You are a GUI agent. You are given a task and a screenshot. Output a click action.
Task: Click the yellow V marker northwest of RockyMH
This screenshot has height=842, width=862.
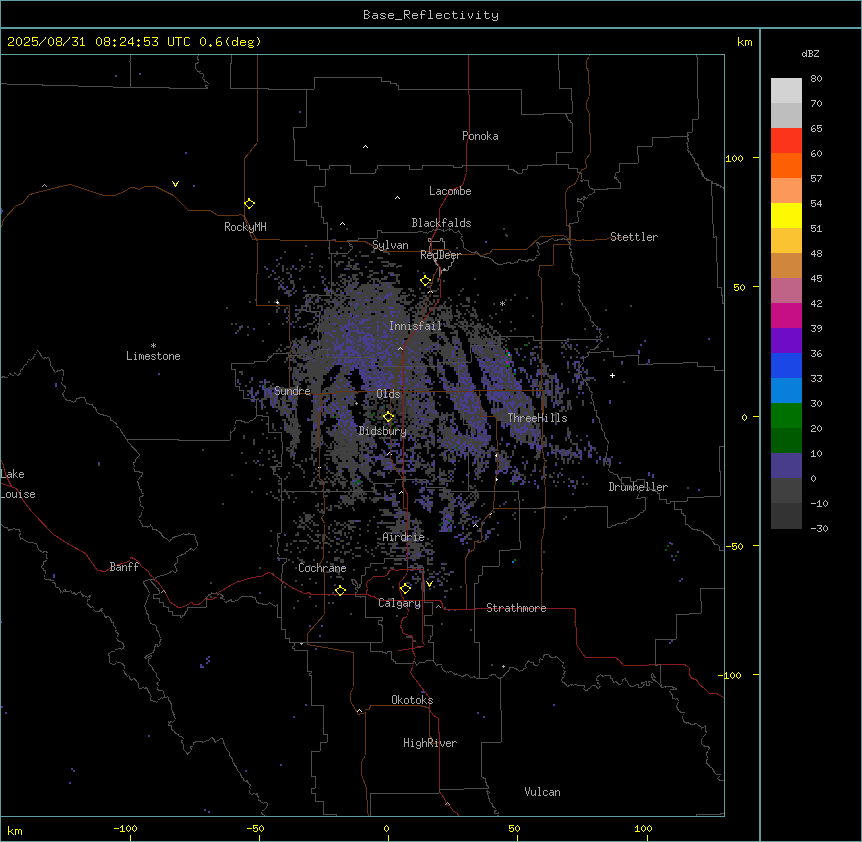(175, 184)
